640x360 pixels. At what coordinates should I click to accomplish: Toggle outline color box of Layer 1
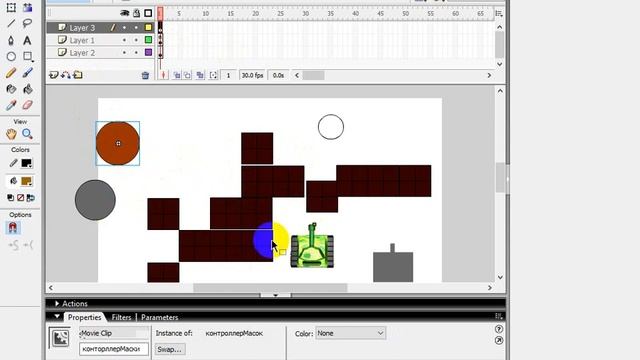tap(149, 40)
